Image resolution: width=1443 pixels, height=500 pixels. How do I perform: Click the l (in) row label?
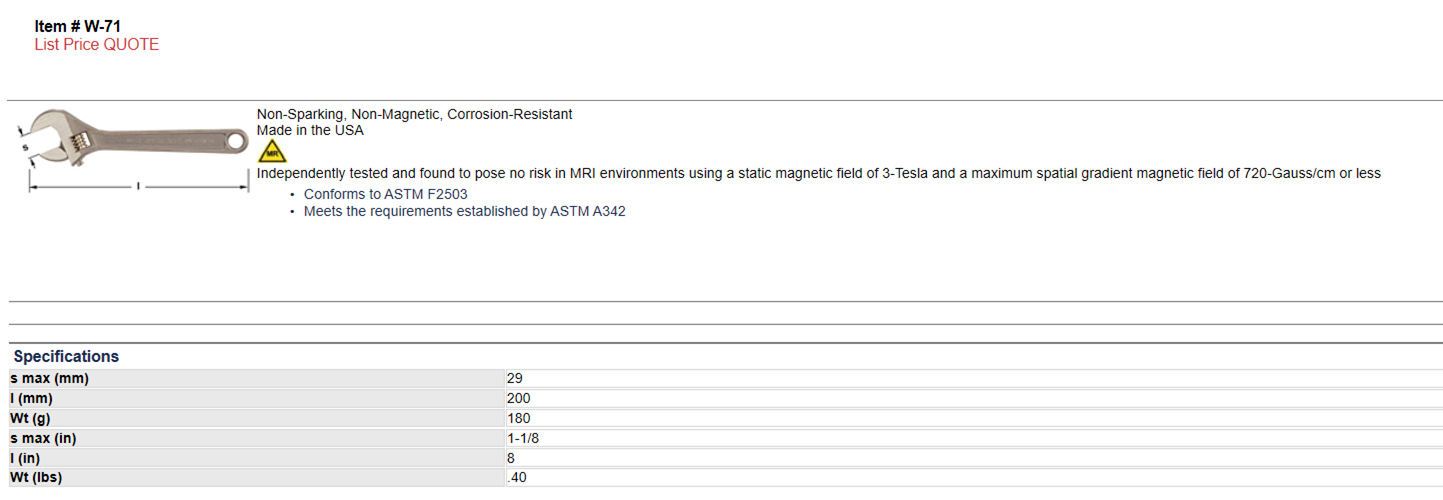[24, 458]
